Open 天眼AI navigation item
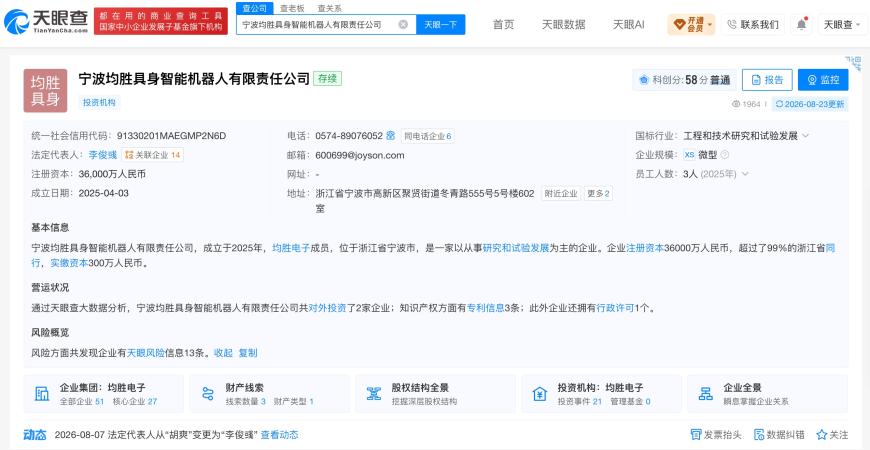The image size is (870, 450). point(629,24)
